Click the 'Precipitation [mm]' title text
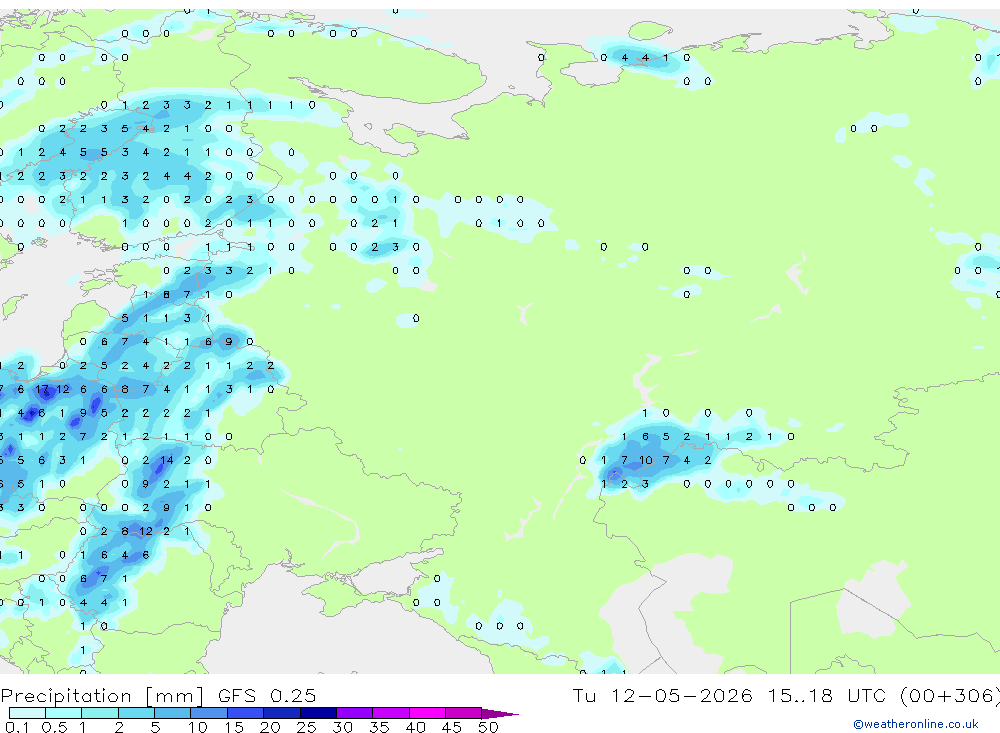Image resolution: width=1000 pixels, height=733 pixels. click(x=102, y=696)
